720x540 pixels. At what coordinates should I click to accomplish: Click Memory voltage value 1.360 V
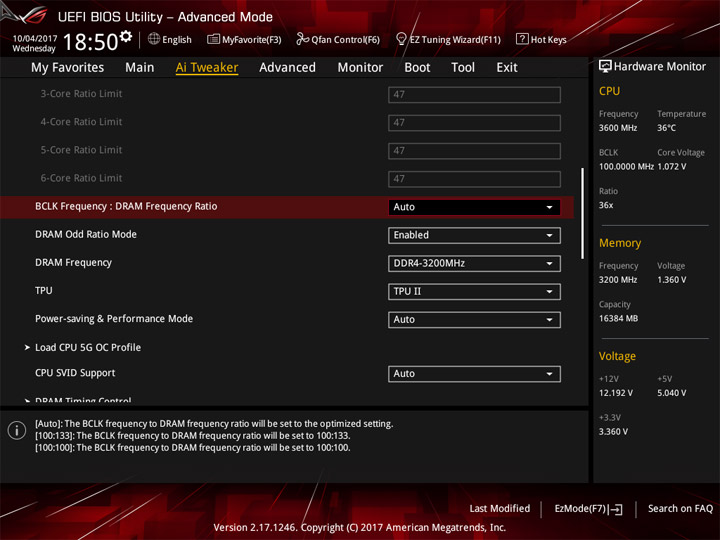tap(672, 280)
